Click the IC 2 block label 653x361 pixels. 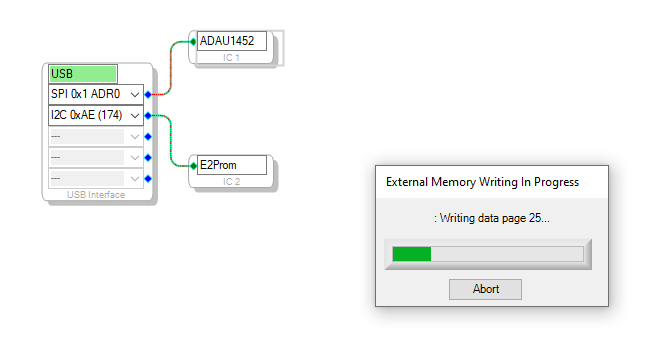[231, 182]
